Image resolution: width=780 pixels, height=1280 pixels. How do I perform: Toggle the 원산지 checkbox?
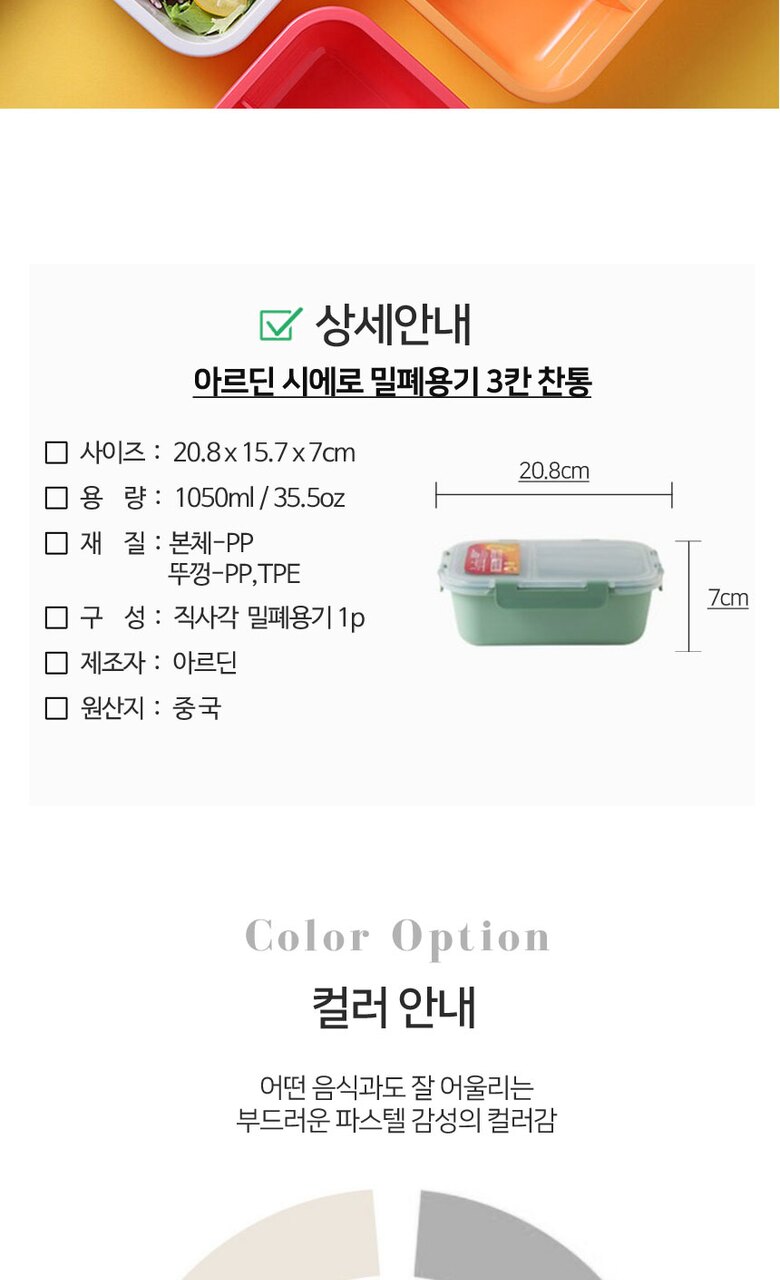tap(56, 708)
